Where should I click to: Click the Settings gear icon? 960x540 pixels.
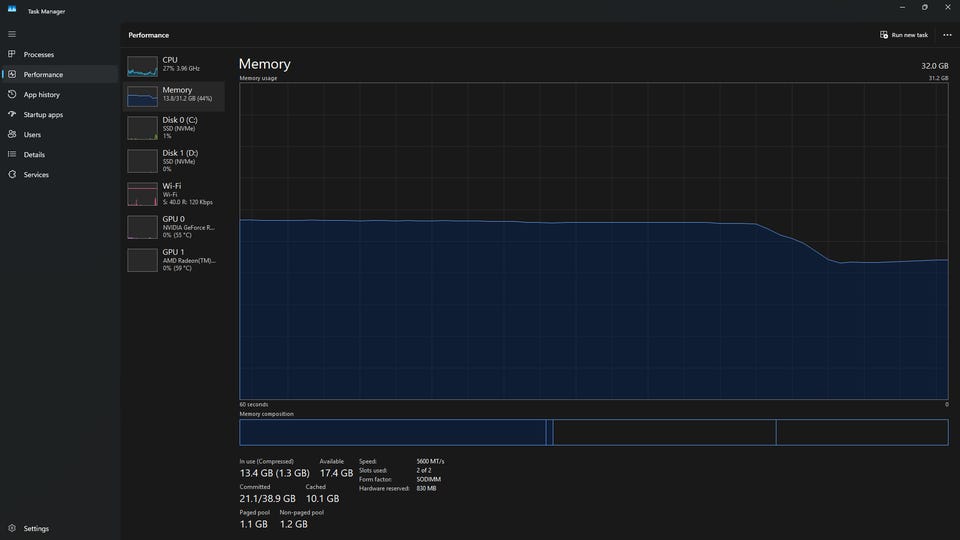[12, 528]
